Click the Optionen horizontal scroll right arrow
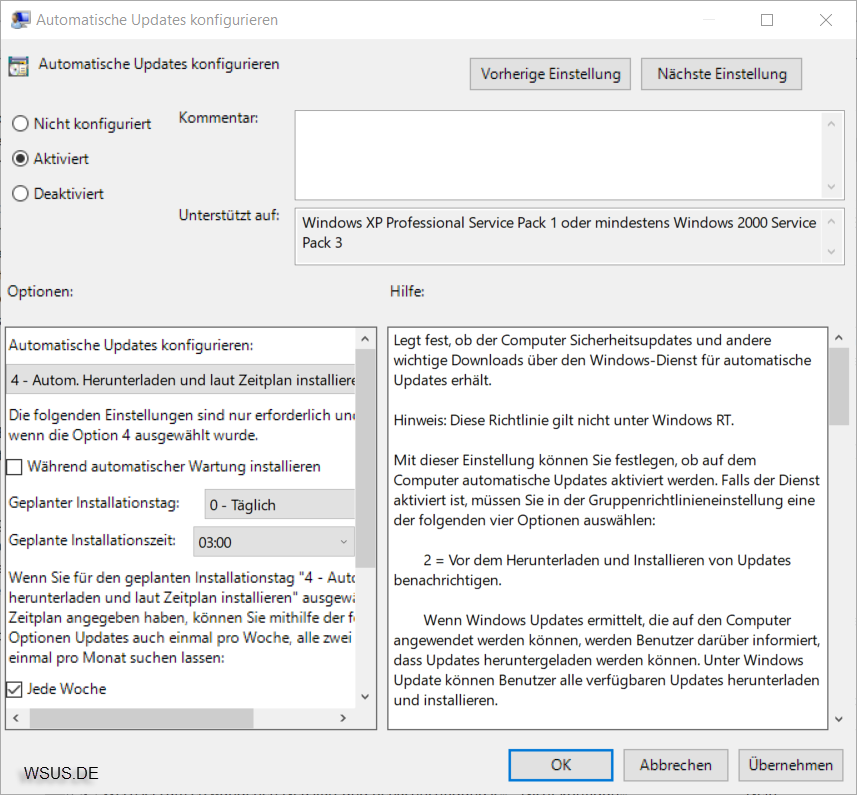The height and width of the screenshot is (795, 857). point(343,718)
